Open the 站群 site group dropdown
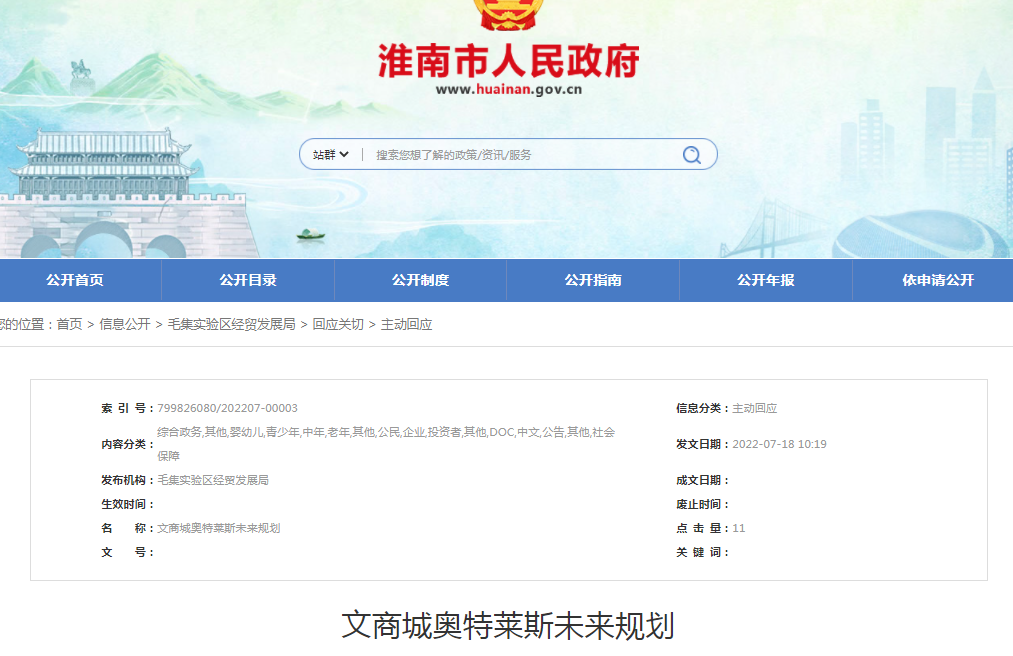Image resolution: width=1013 pixels, height=656 pixels. pyautogui.click(x=322, y=154)
